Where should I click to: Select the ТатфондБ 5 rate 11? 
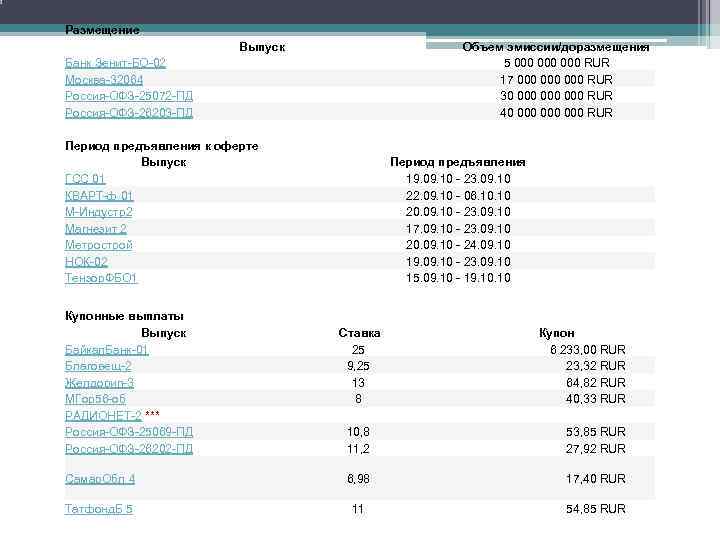[x=358, y=509]
